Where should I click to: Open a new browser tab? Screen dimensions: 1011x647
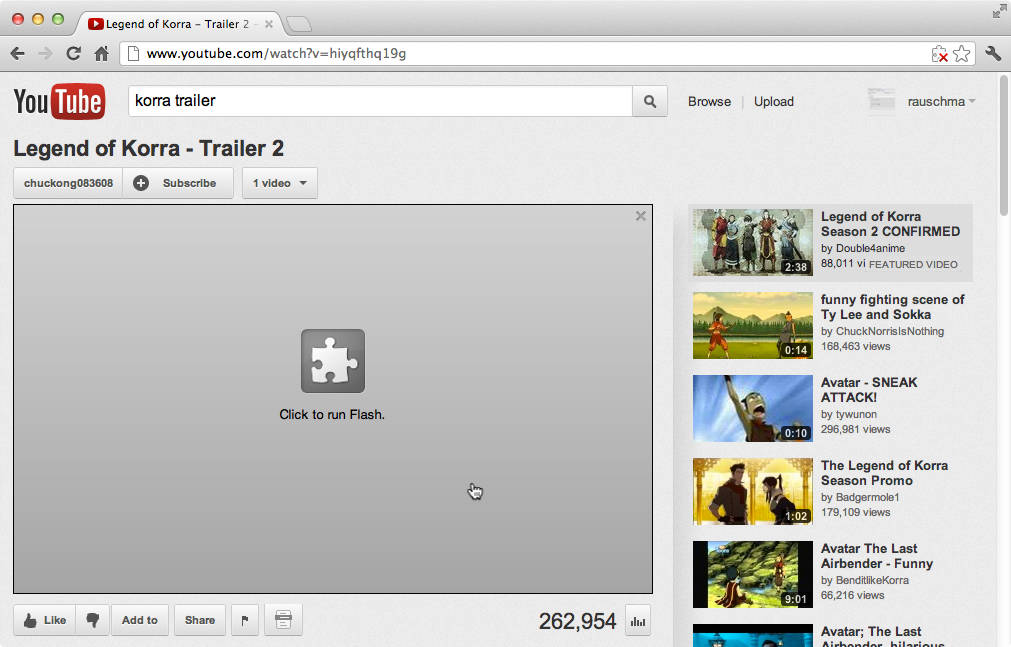[x=299, y=25]
